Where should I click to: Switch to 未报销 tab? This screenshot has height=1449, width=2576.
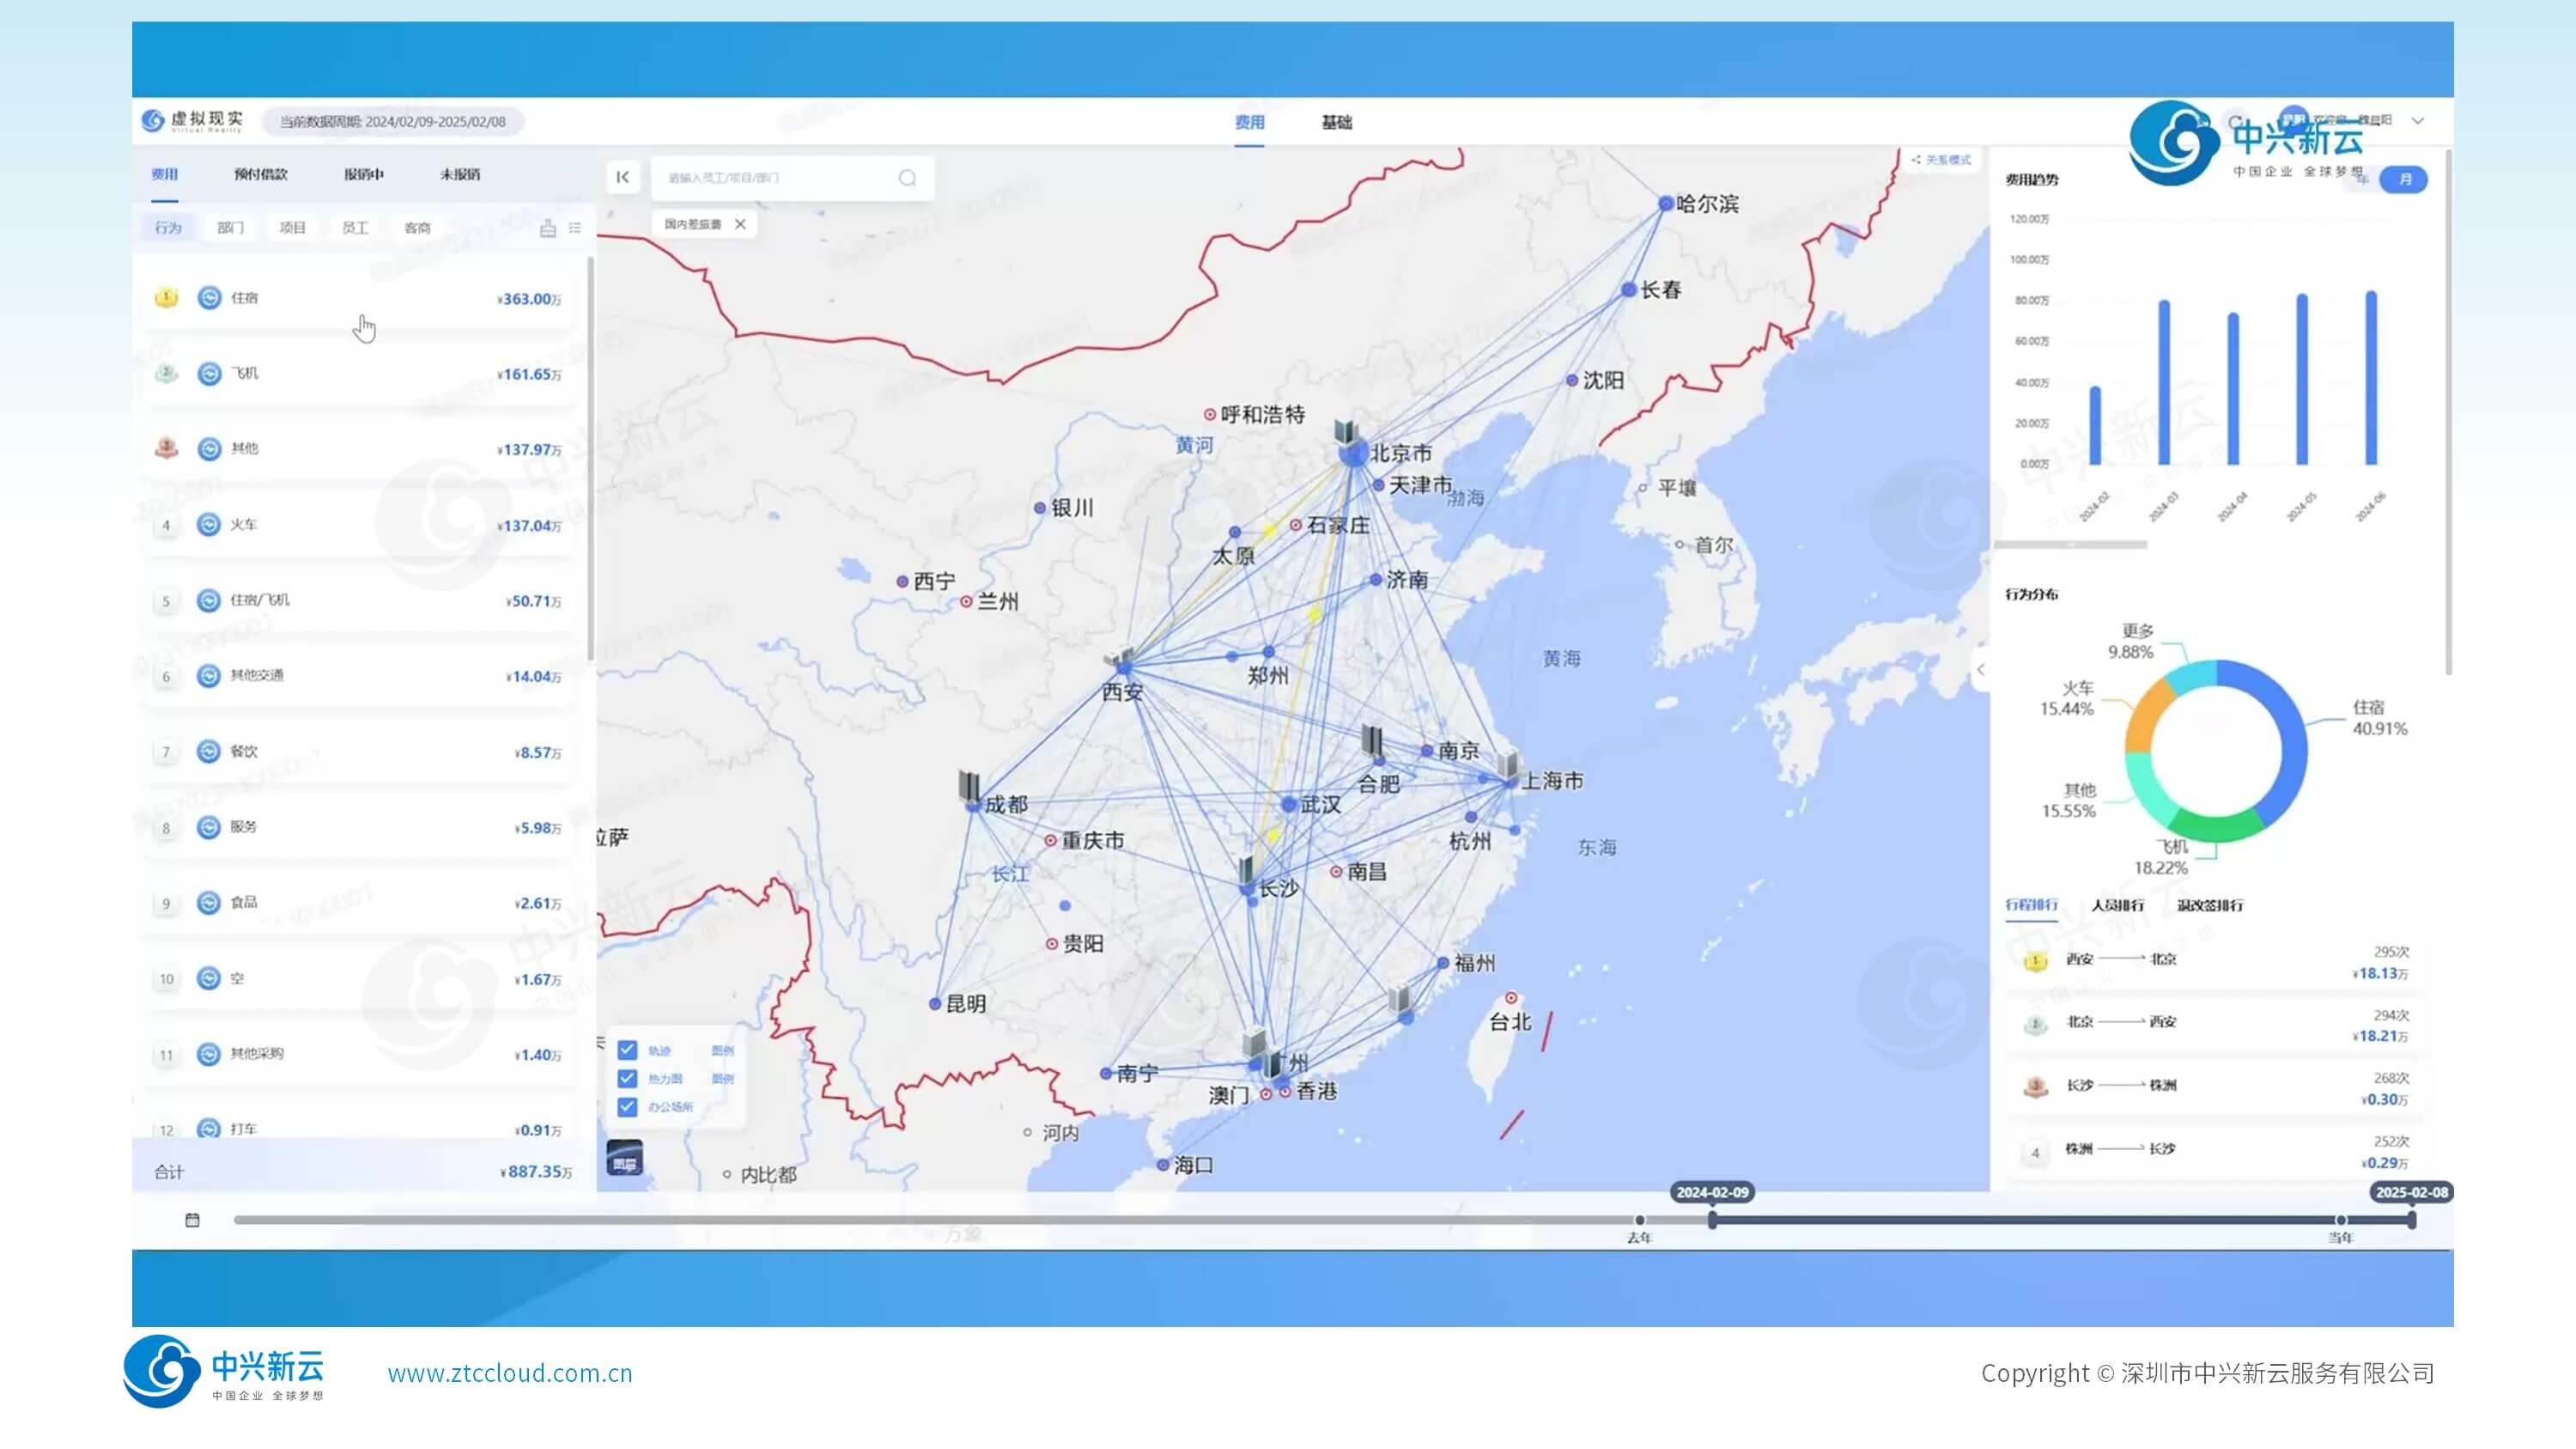pyautogui.click(x=460, y=174)
